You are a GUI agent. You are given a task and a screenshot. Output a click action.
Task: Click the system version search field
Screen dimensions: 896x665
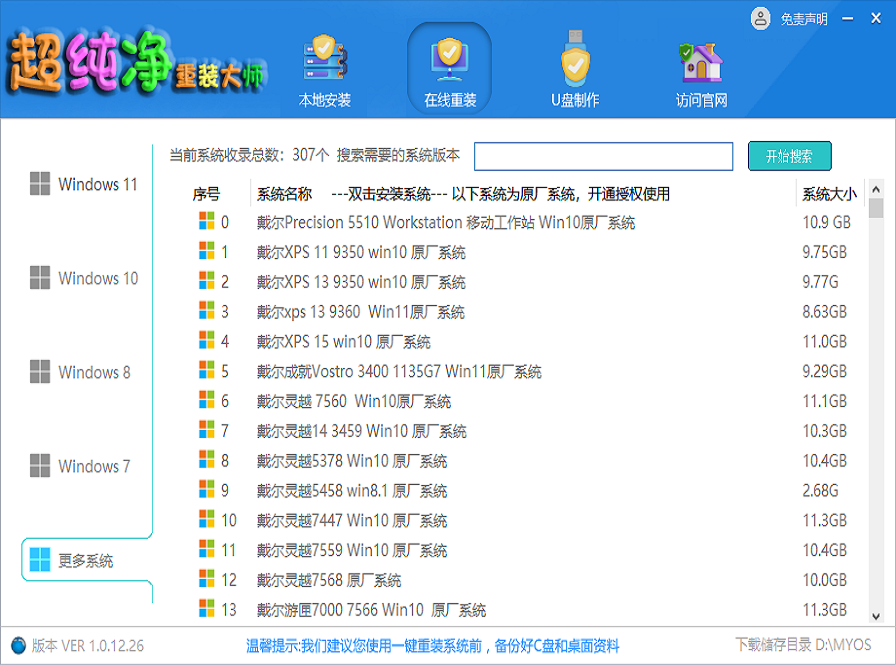click(603, 156)
